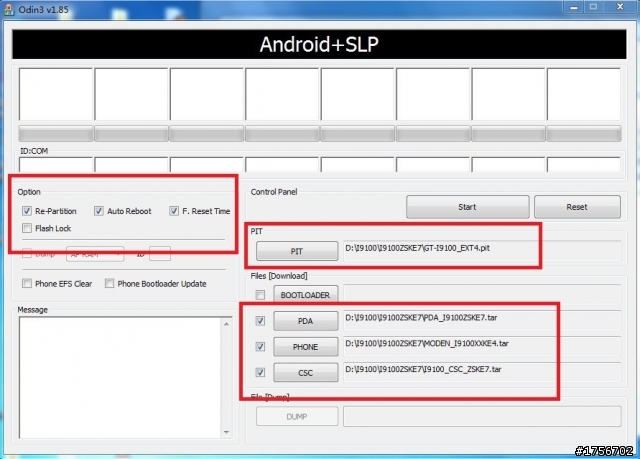640x459 pixels.
Task: Click inside the Message log box
Action: (x=120, y=378)
